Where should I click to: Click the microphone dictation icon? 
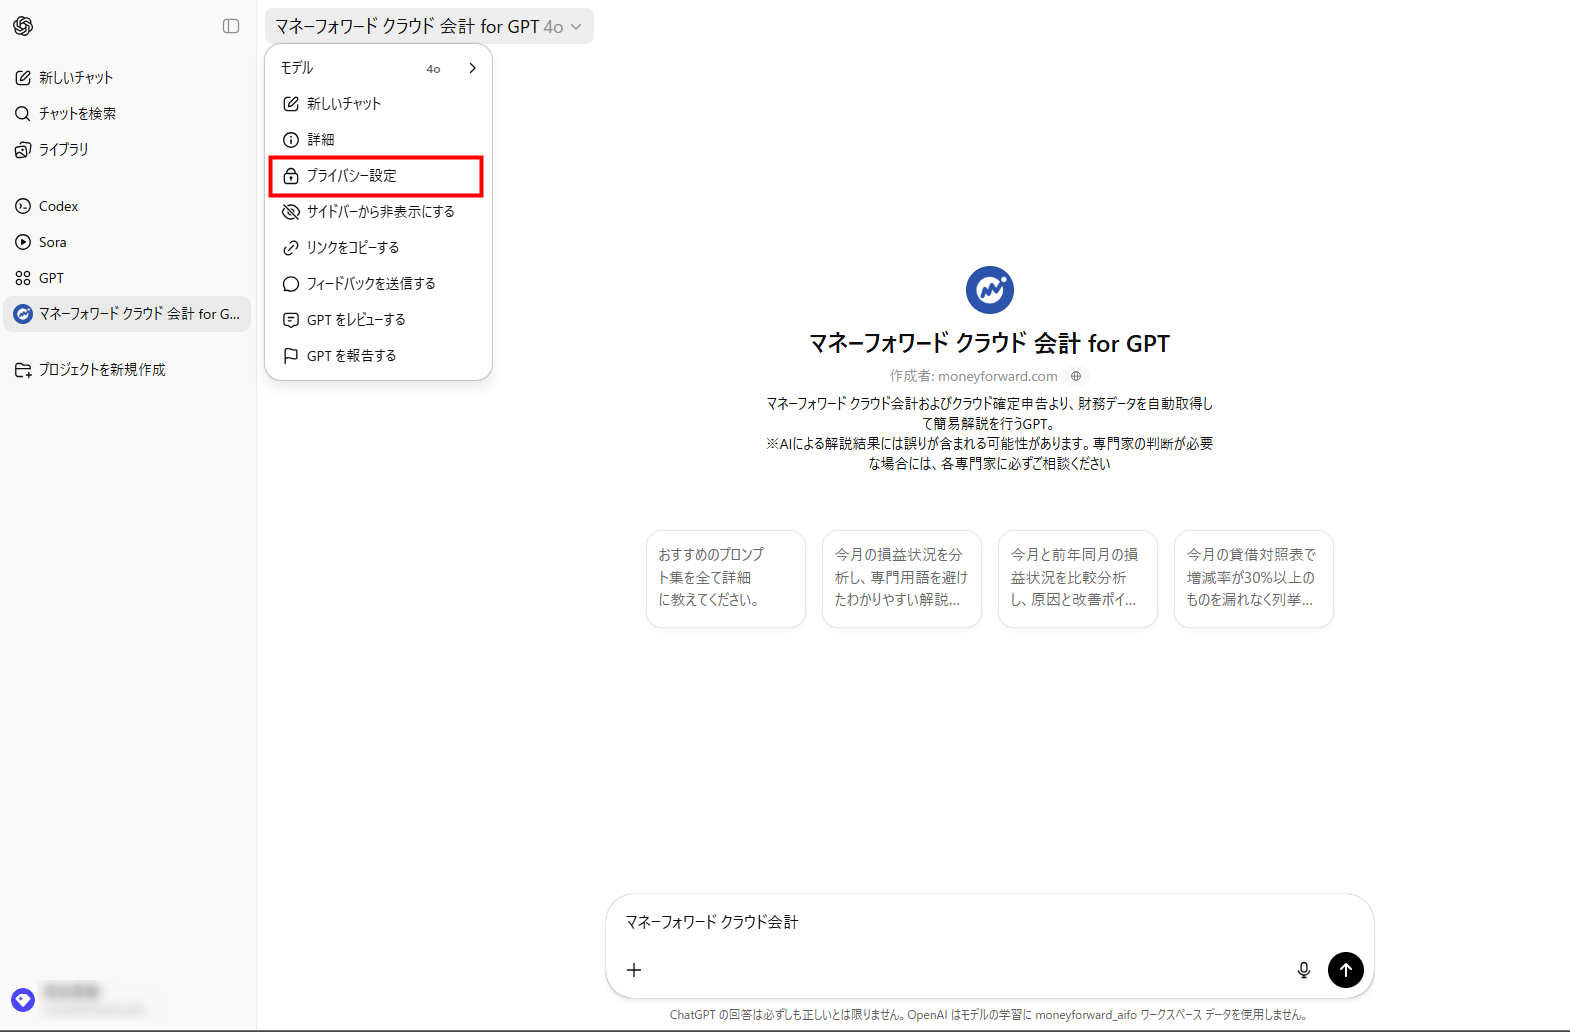[x=1304, y=970]
